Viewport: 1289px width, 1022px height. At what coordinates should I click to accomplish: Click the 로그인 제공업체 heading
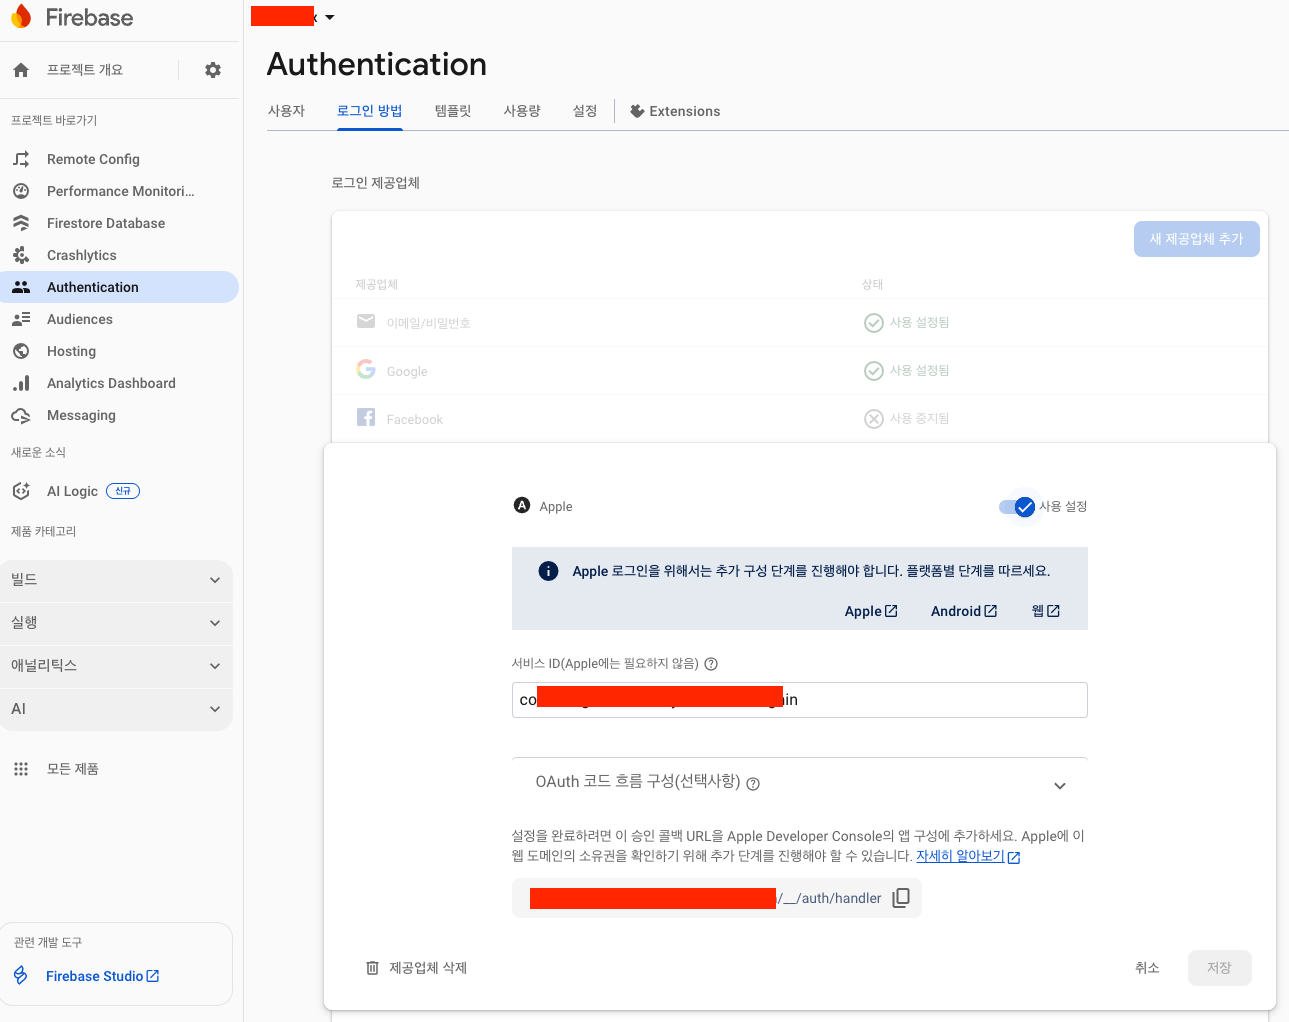pyautogui.click(x=375, y=183)
